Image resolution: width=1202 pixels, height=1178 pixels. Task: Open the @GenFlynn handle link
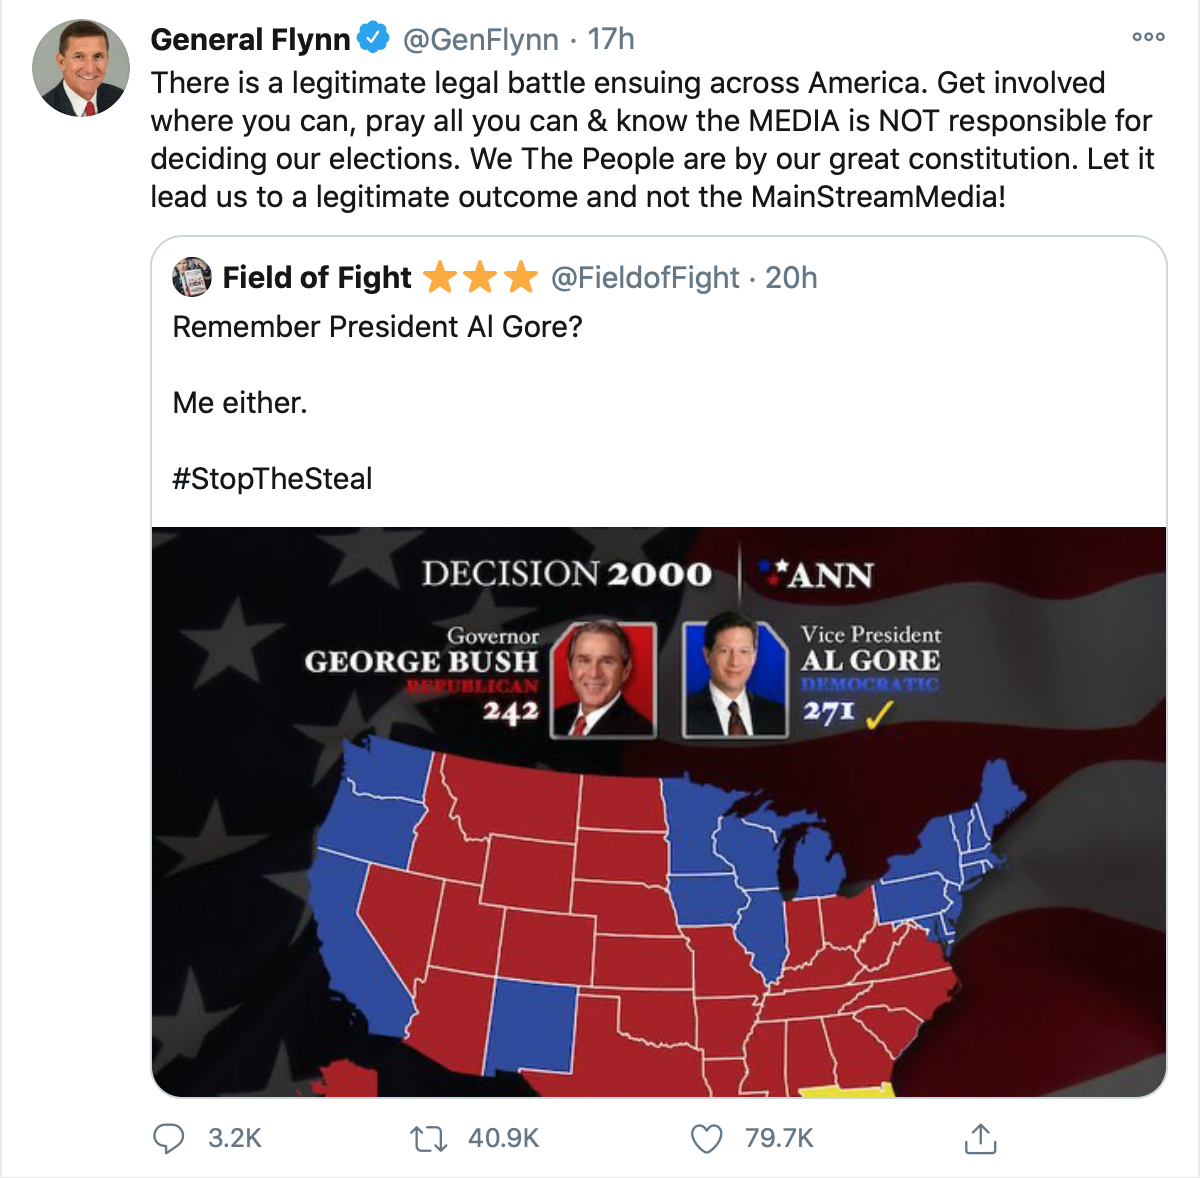tap(480, 39)
